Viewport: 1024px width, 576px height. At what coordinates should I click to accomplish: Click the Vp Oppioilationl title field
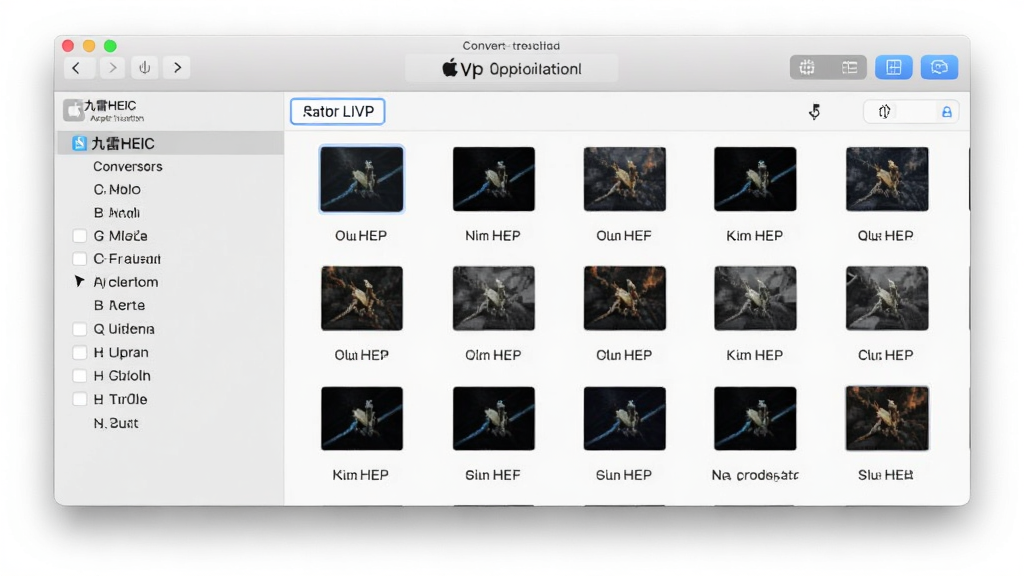coord(511,69)
